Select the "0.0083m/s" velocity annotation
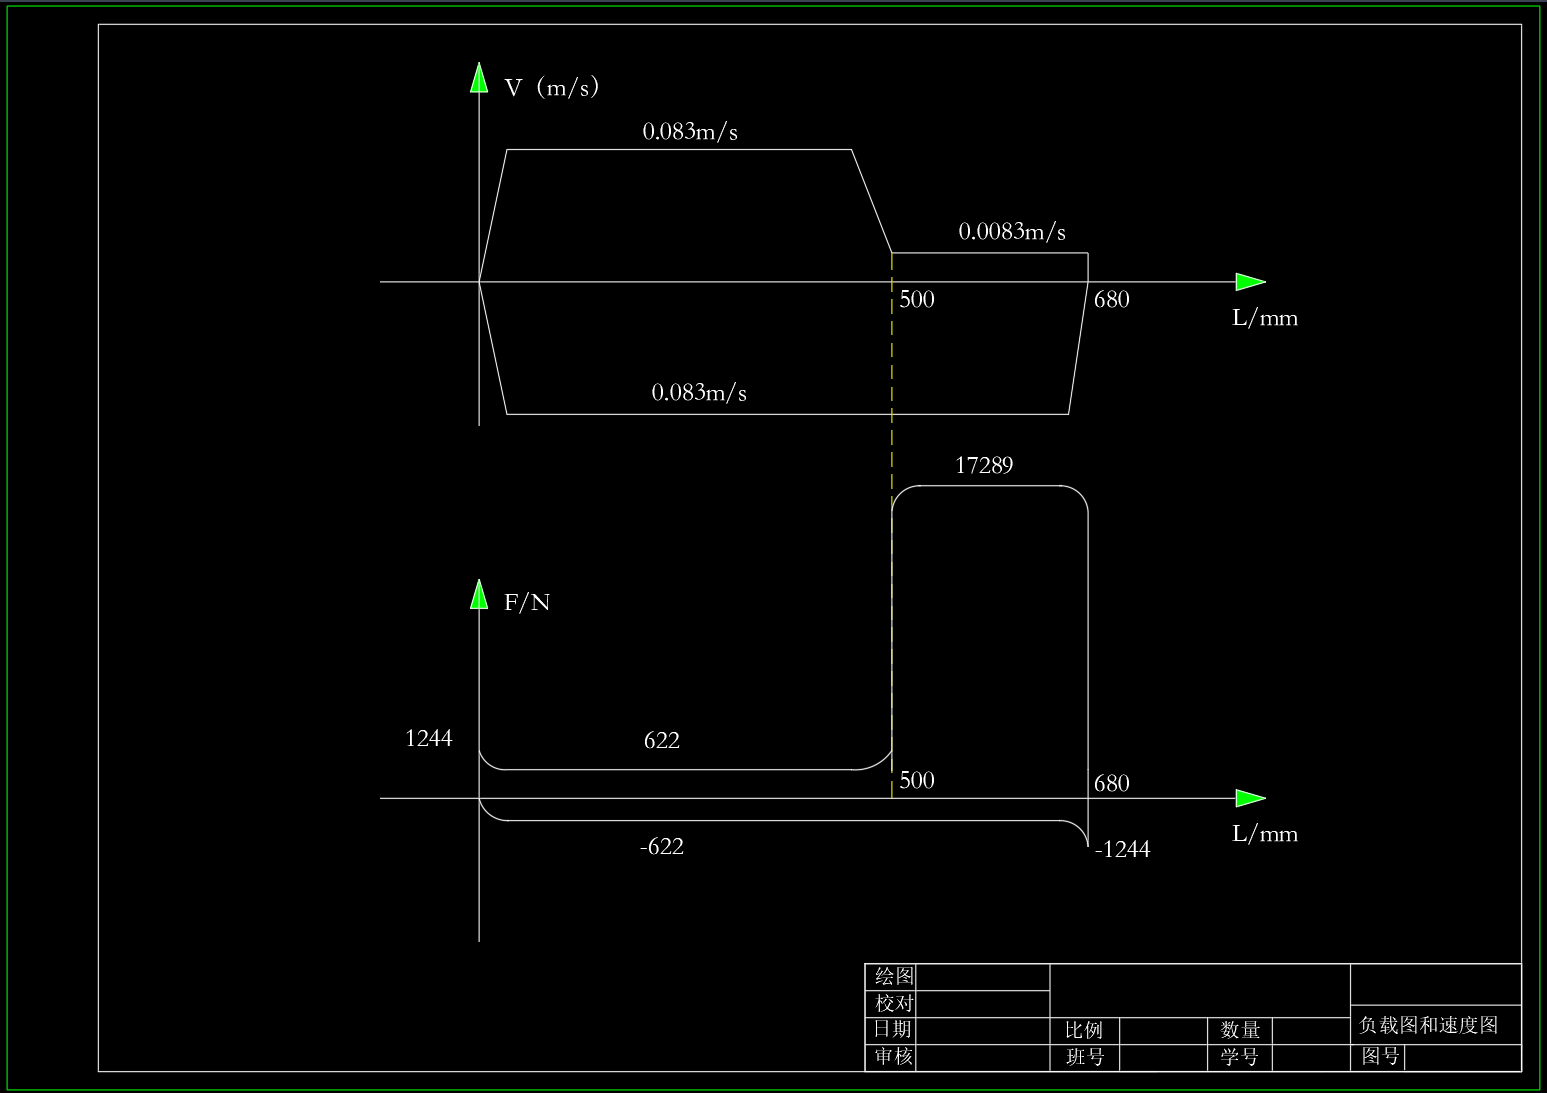The image size is (1547, 1093). [x=1012, y=232]
